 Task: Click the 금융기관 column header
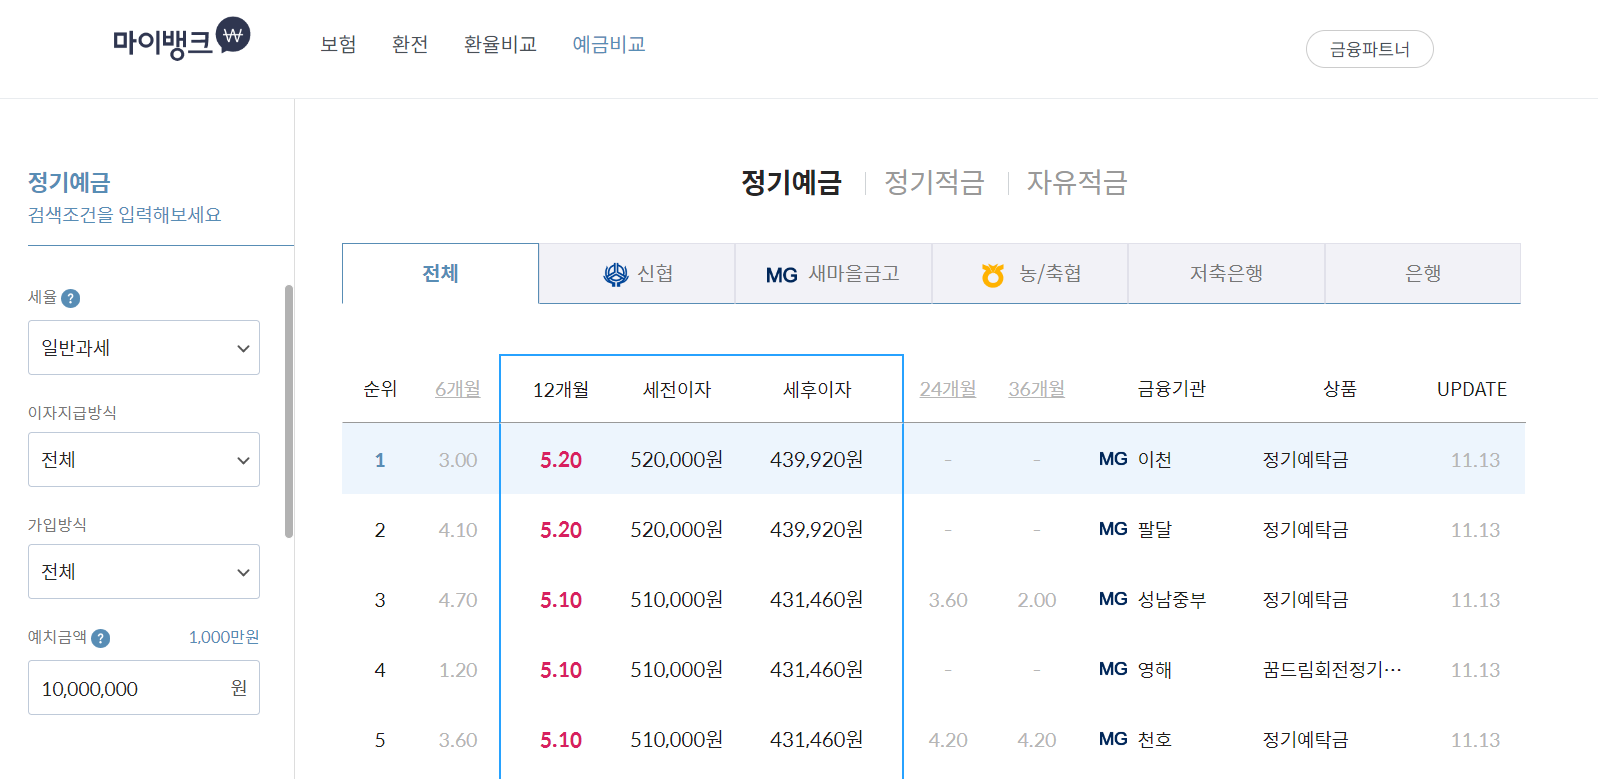pos(1172,389)
